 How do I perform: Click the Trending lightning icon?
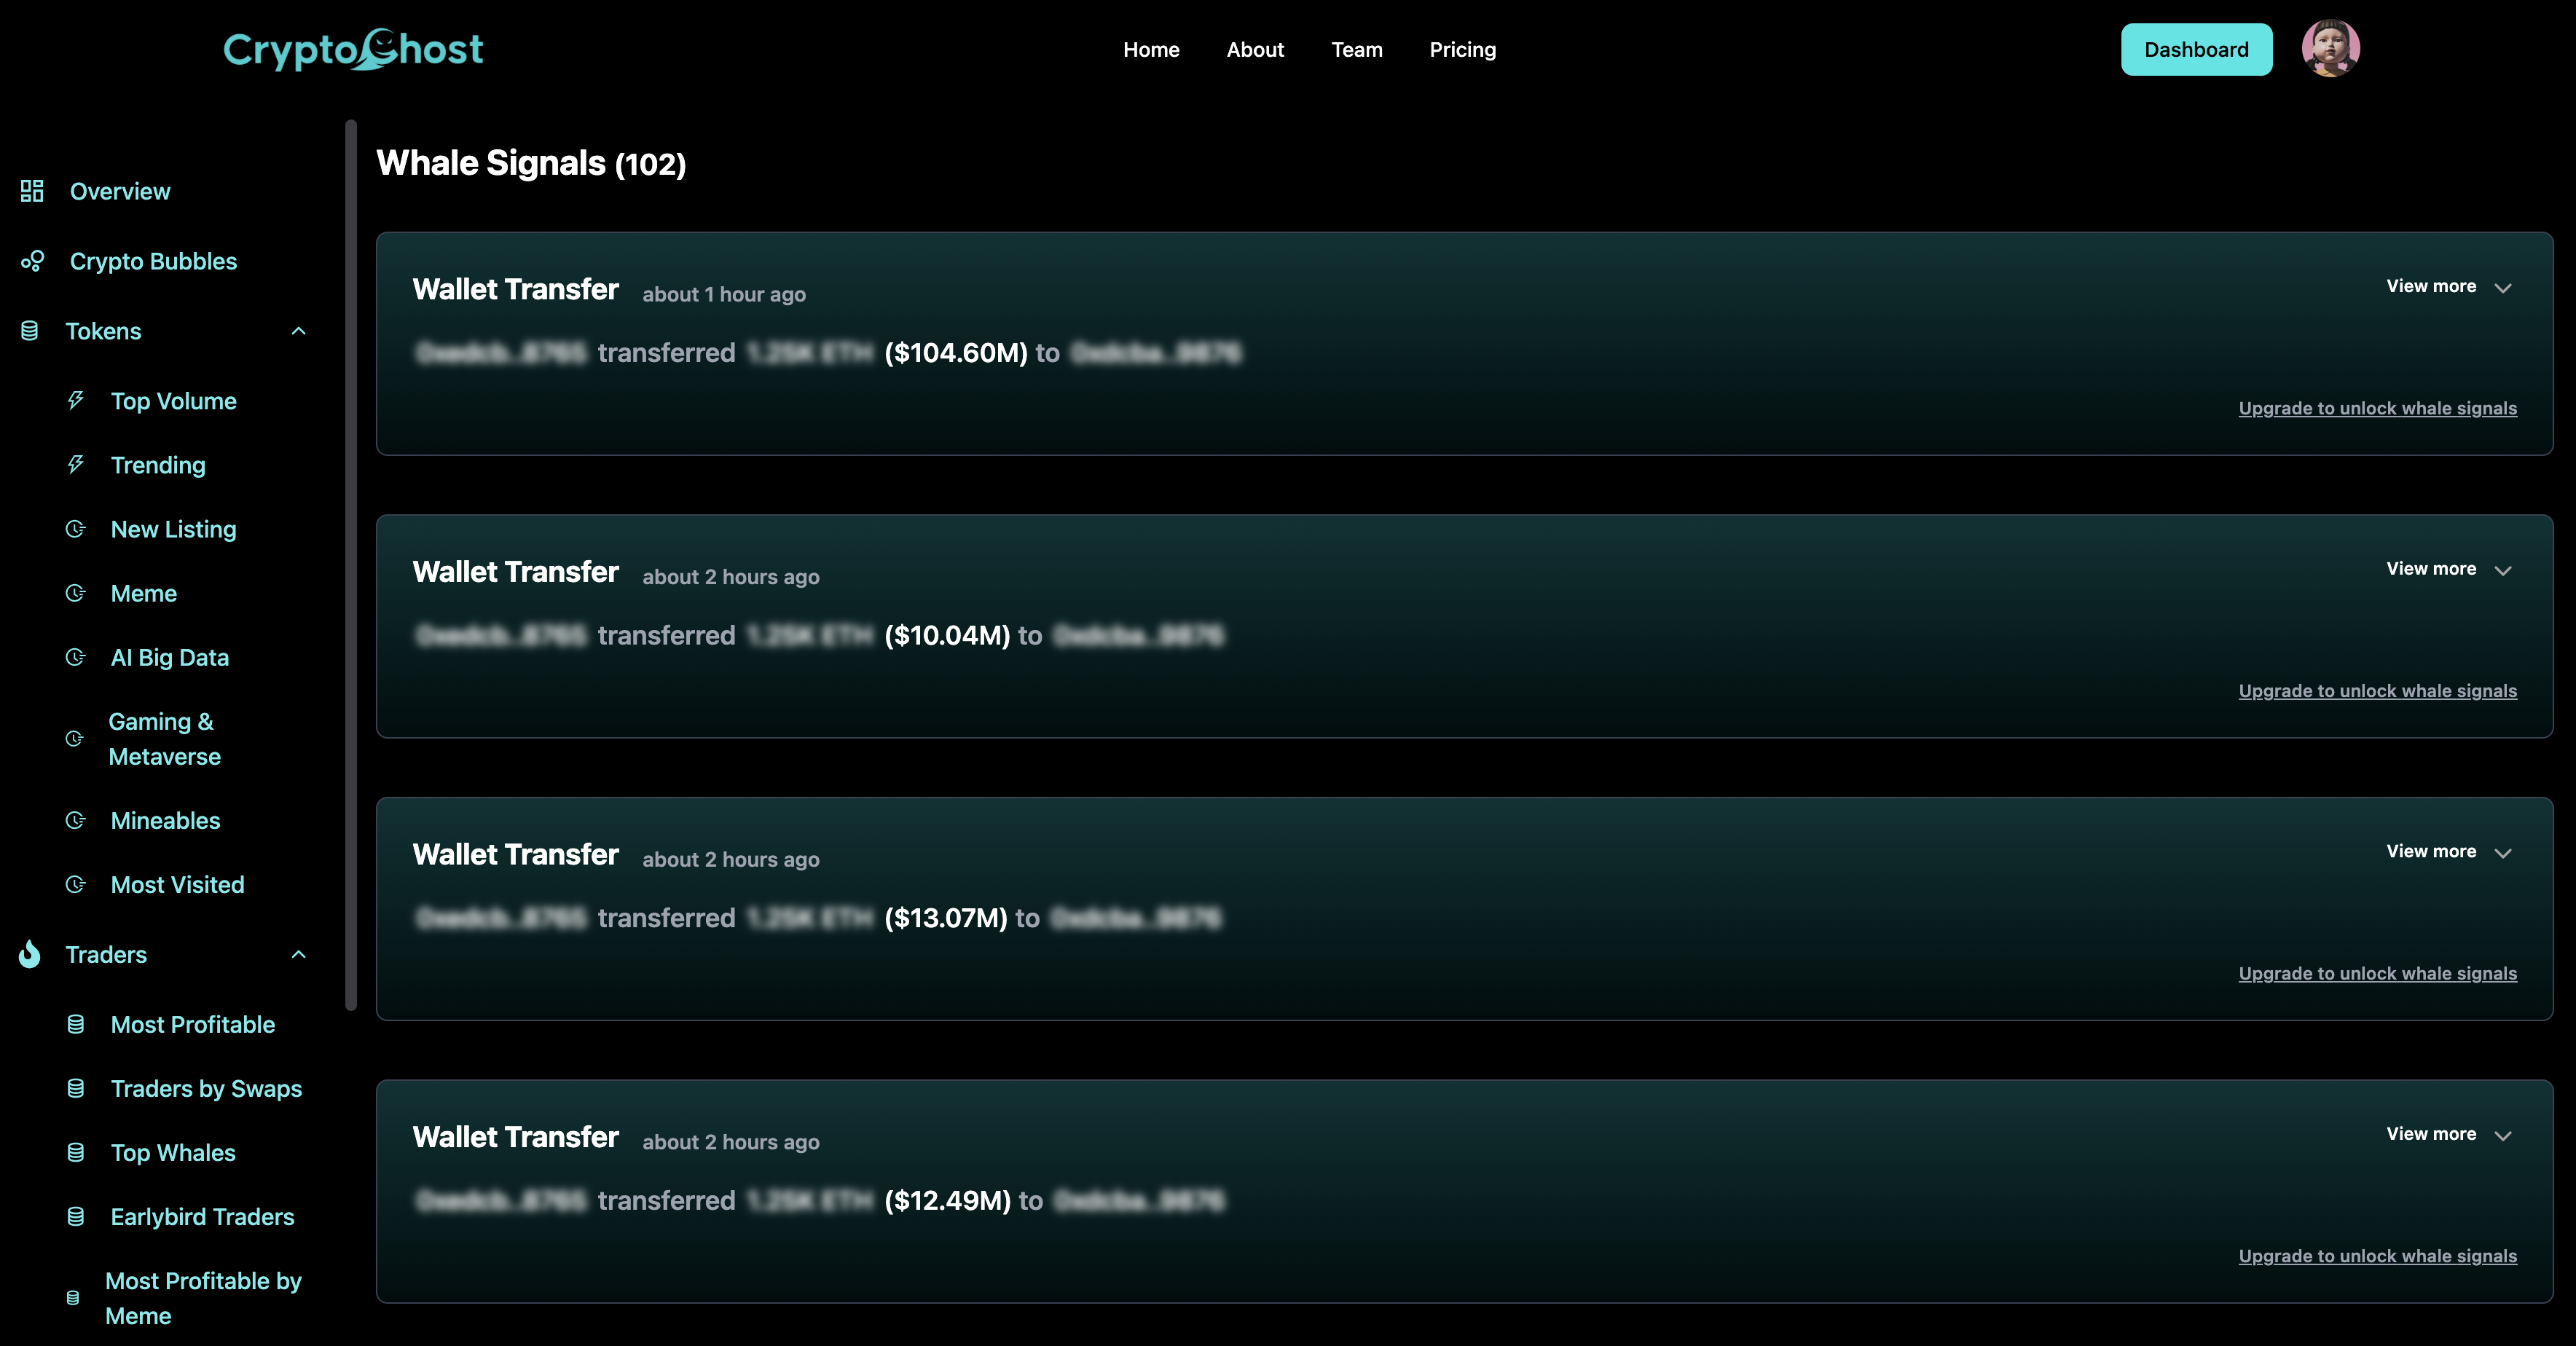tap(76, 465)
